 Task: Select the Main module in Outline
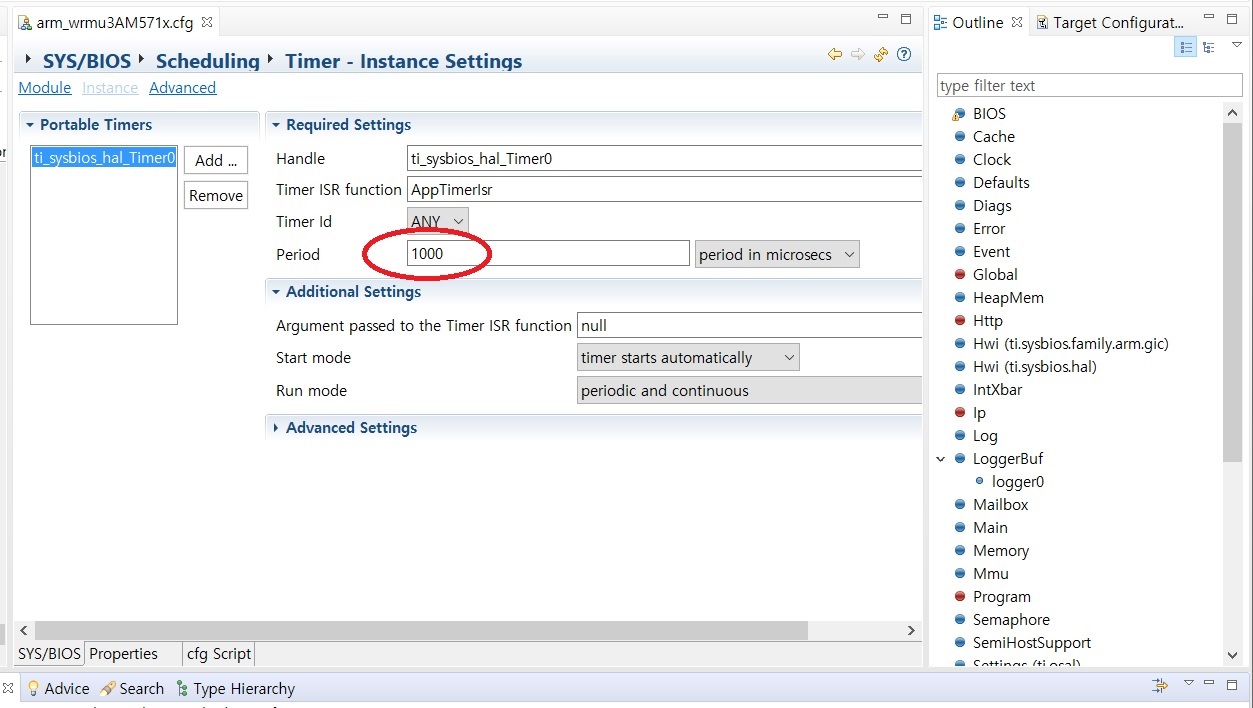coord(990,528)
